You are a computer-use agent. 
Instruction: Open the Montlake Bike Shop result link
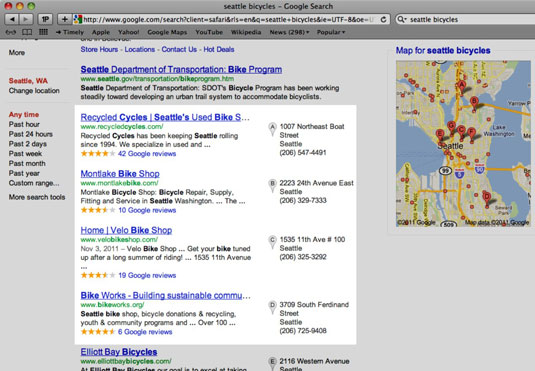coord(120,174)
